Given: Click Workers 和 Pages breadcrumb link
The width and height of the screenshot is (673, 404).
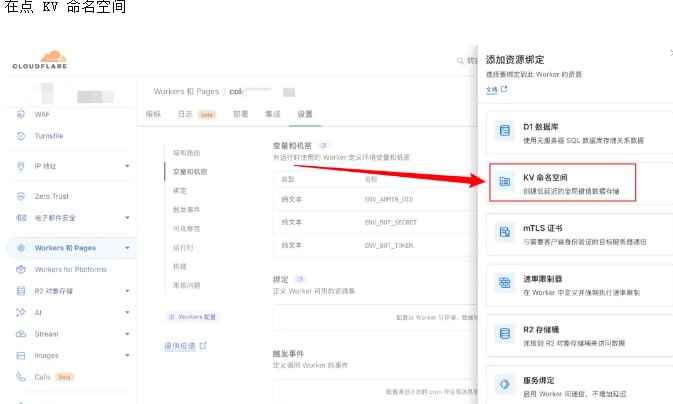Looking at the screenshot, I should 186,91.
